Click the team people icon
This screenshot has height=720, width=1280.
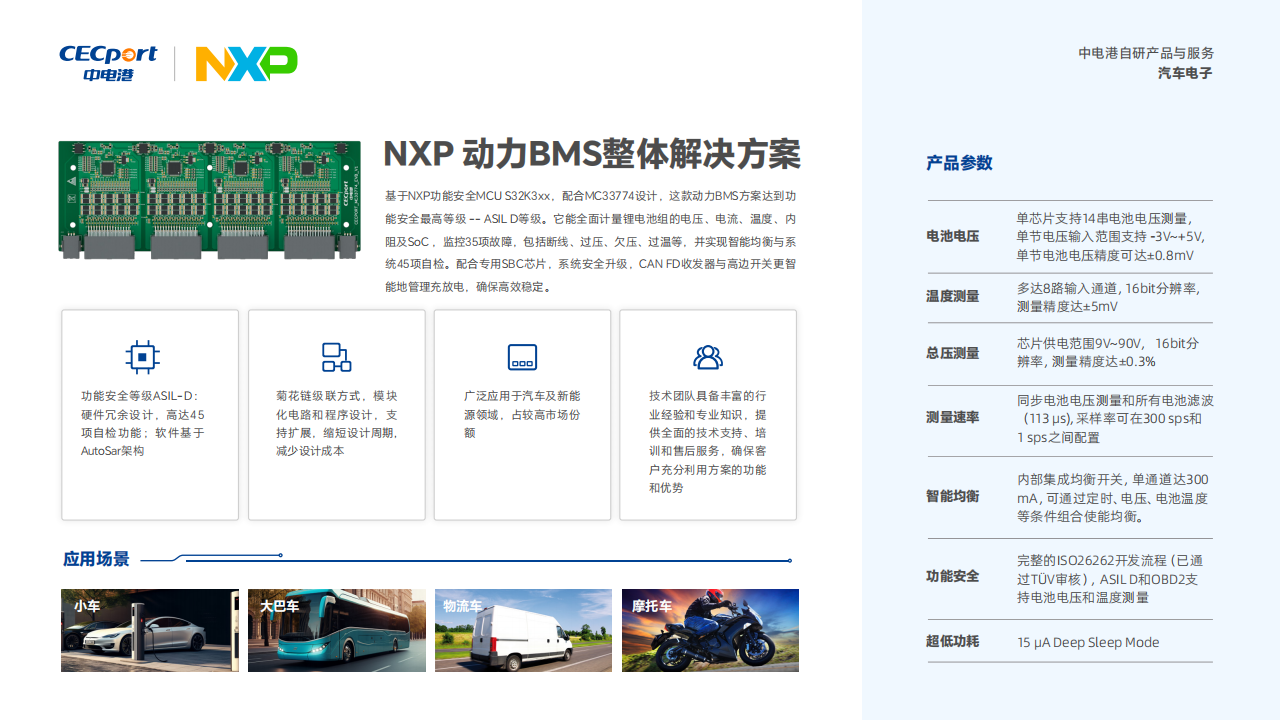708,357
